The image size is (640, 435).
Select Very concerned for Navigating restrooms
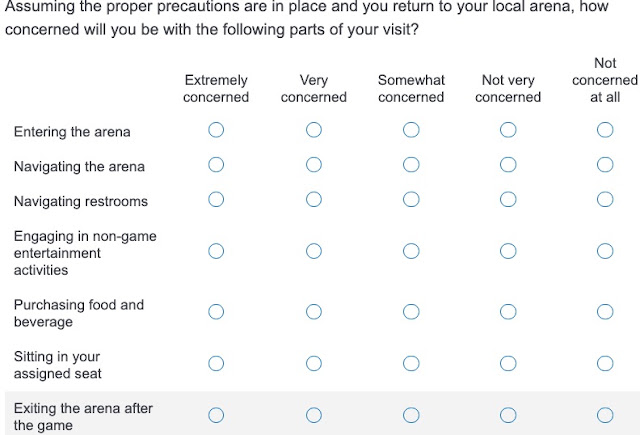313,200
